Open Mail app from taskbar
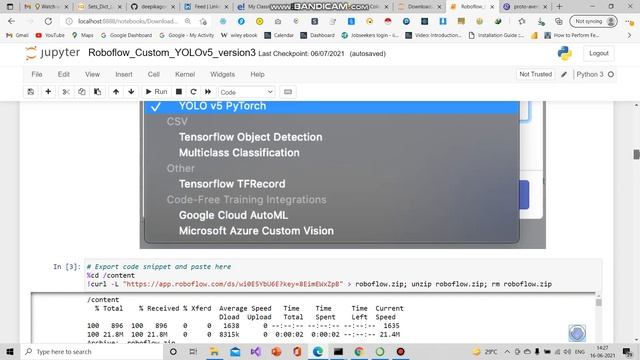Screen dimensions: 640x360 click(235, 352)
